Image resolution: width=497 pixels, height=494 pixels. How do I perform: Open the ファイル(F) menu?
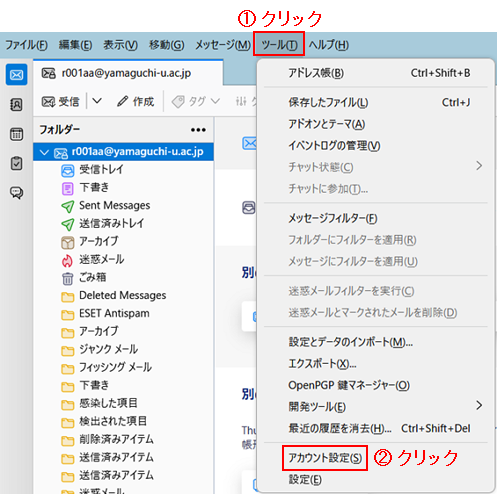tap(27, 45)
